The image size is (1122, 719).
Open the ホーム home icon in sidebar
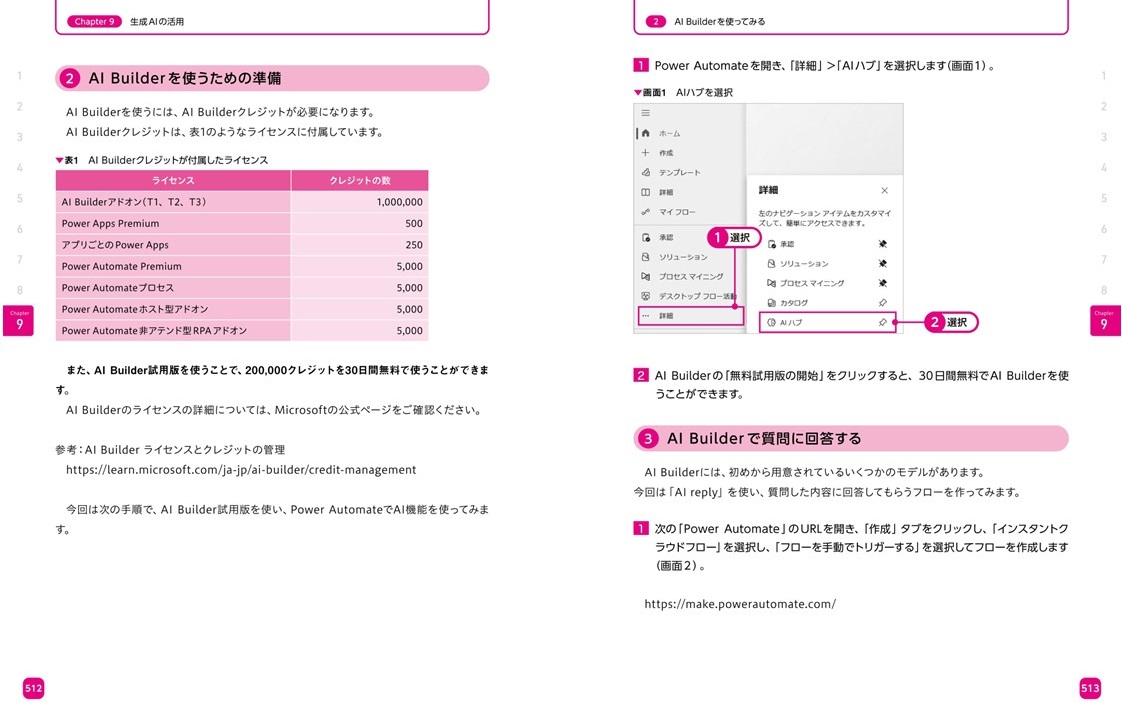click(645, 133)
